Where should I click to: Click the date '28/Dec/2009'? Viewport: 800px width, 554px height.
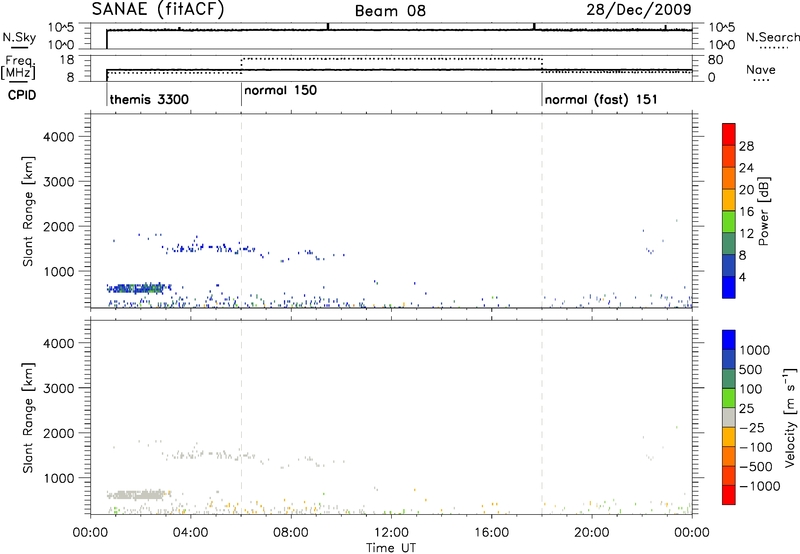[x=639, y=10]
